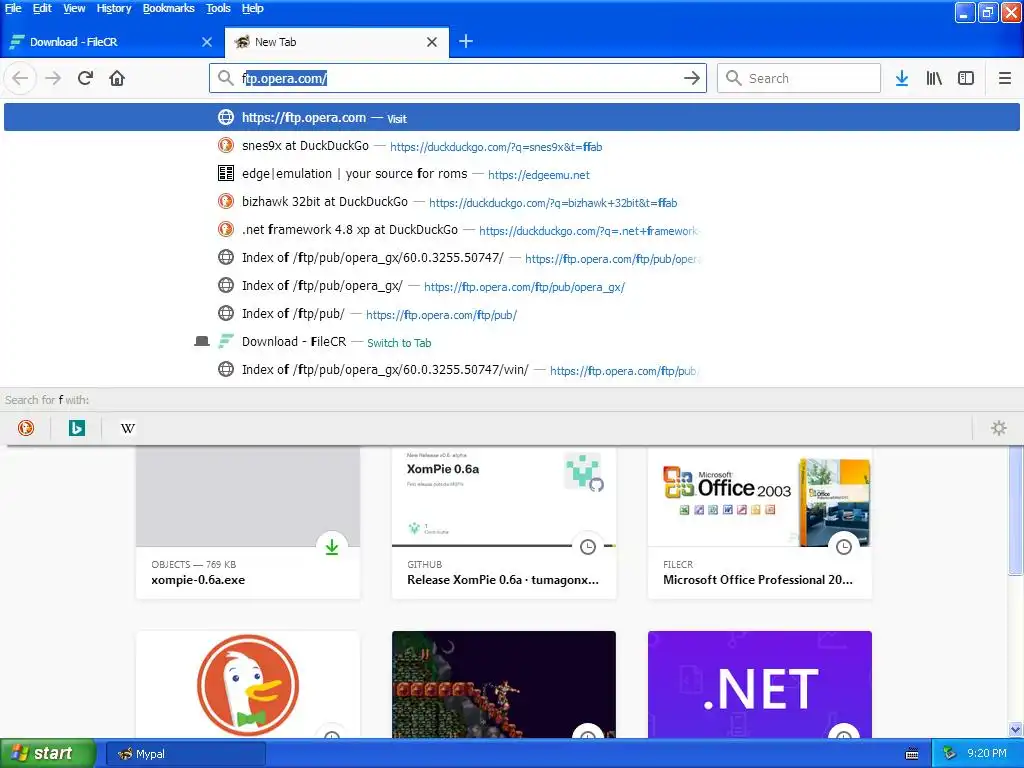Toggle the sidebar view icon
This screenshot has height=768, width=1024.
[x=966, y=78]
